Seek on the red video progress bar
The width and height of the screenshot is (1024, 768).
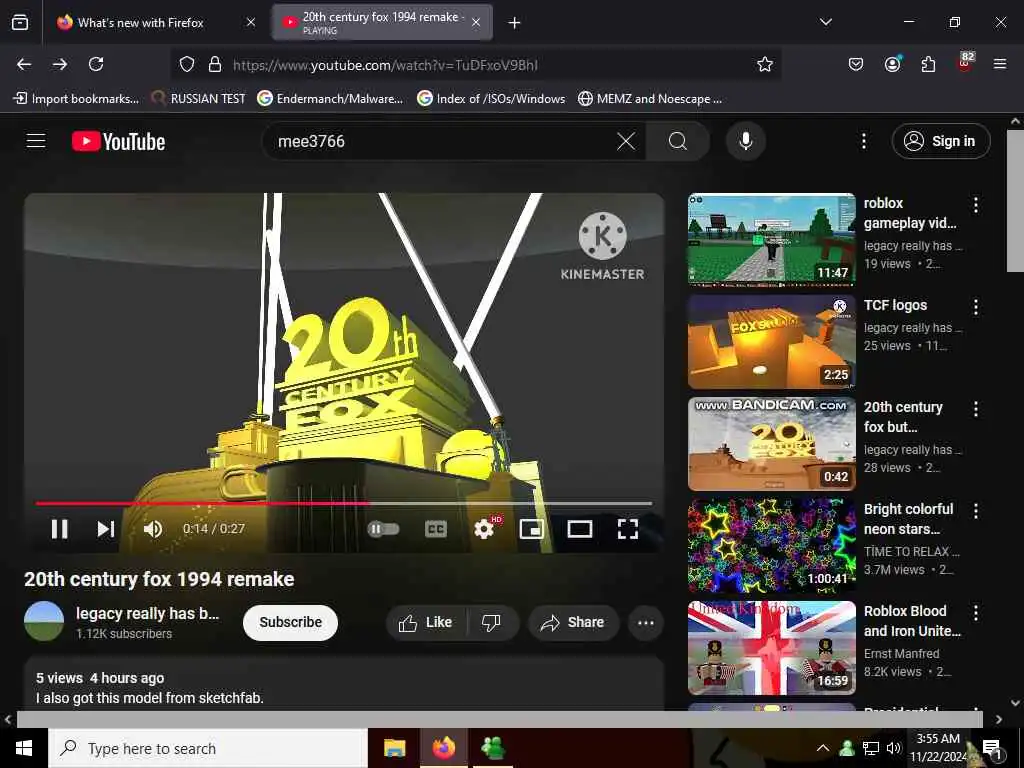coord(344,504)
